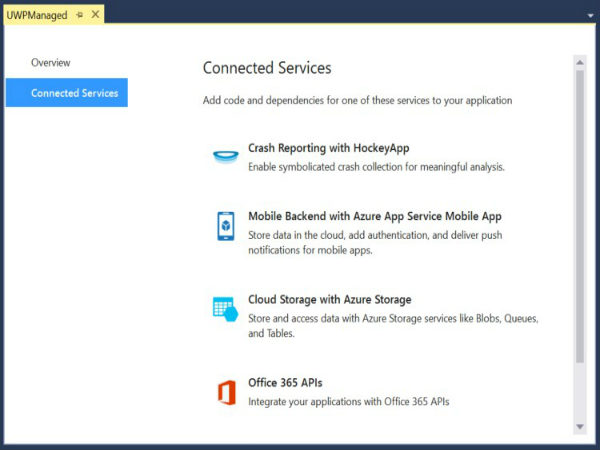Viewport: 600px width, 450px height.
Task: Select Connected Services in the sidebar
Action: (74, 93)
